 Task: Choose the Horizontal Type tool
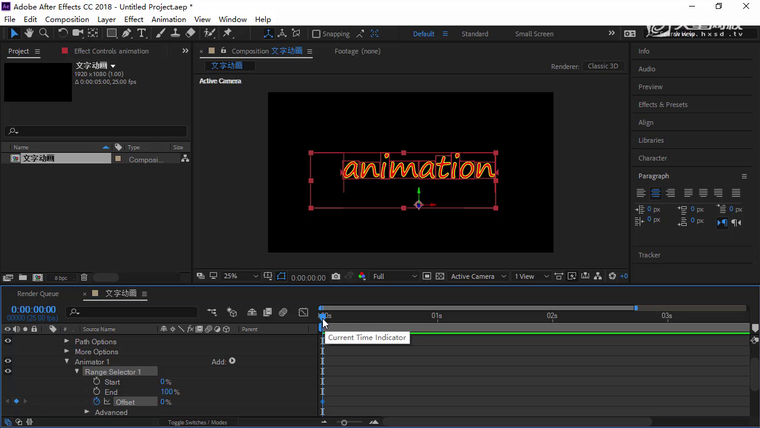142,33
